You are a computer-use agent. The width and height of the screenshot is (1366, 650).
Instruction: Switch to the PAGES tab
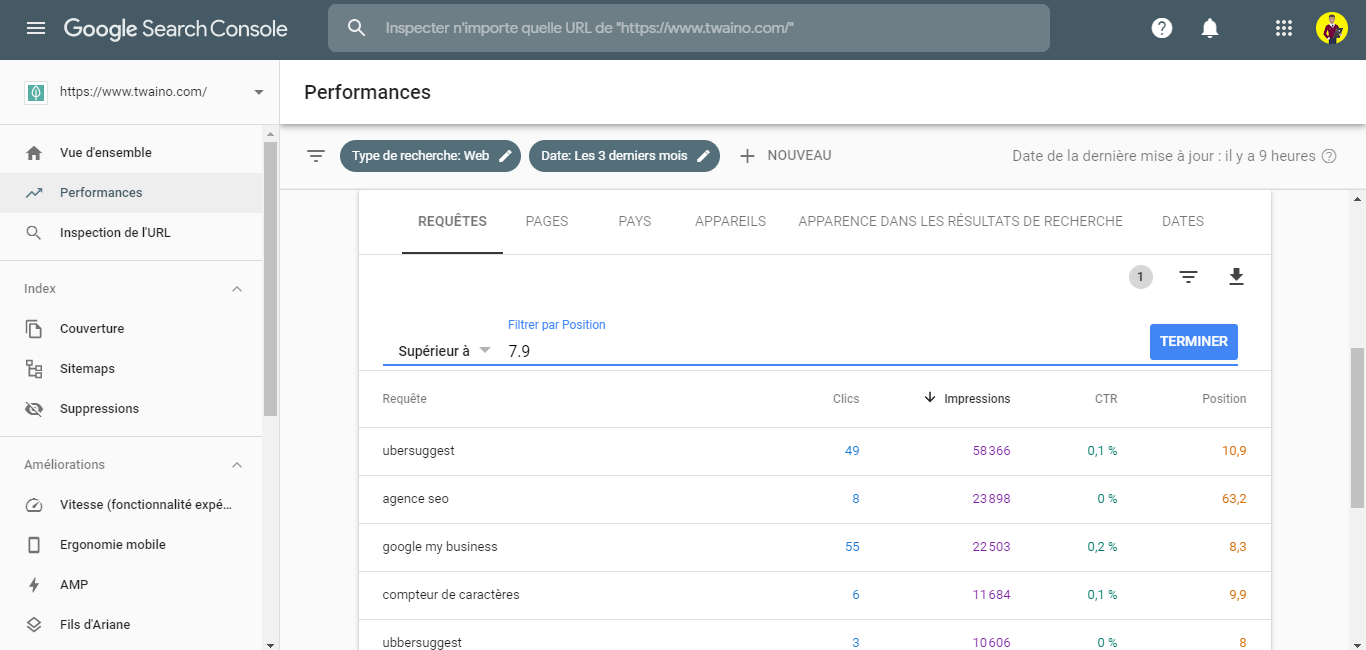(x=547, y=221)
